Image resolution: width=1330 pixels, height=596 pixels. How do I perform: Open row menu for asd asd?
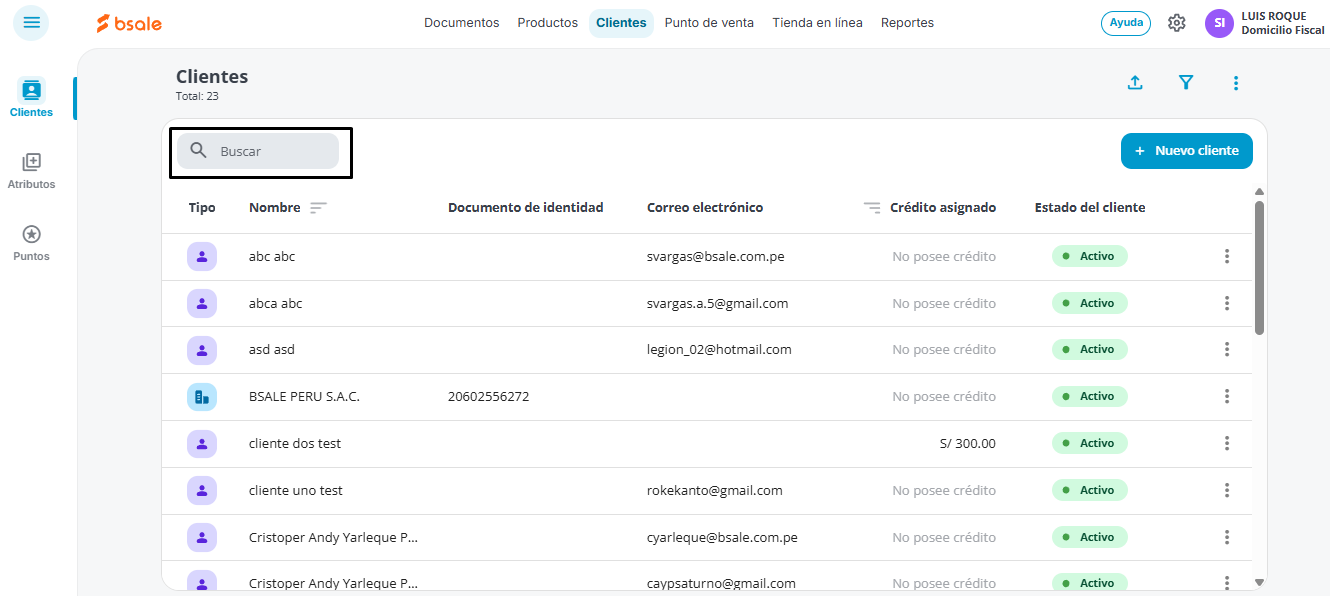click(x=1227, y=350)
